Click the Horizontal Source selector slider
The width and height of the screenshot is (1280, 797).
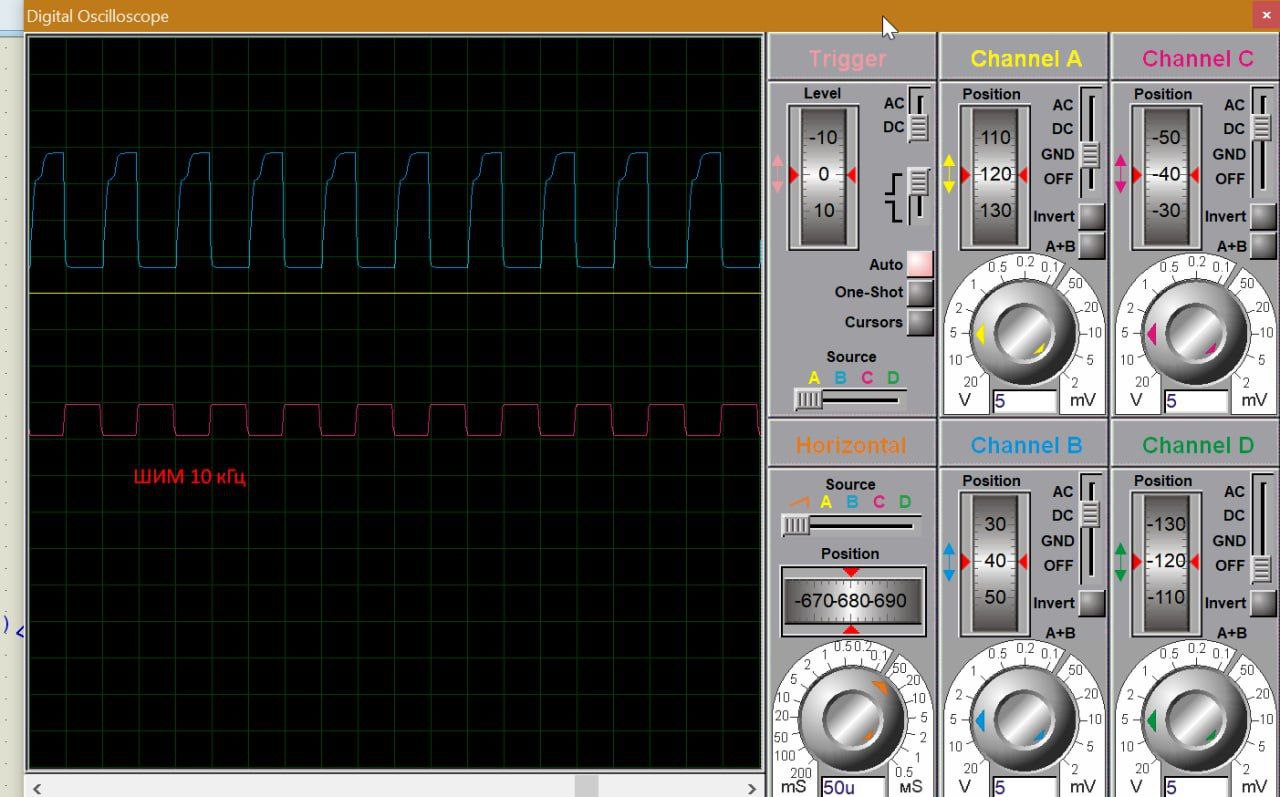(850, 525)
